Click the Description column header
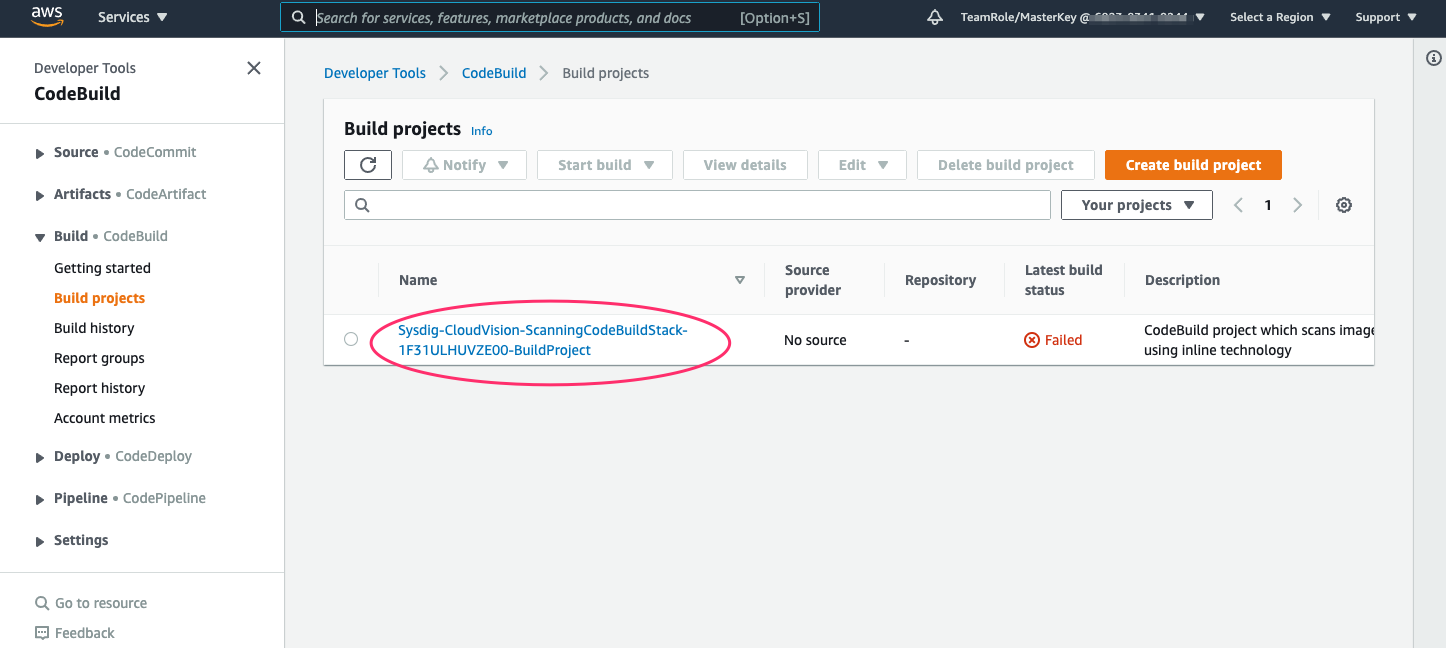This screenshot has height=648, width=1446. (x=1182, y=280)
